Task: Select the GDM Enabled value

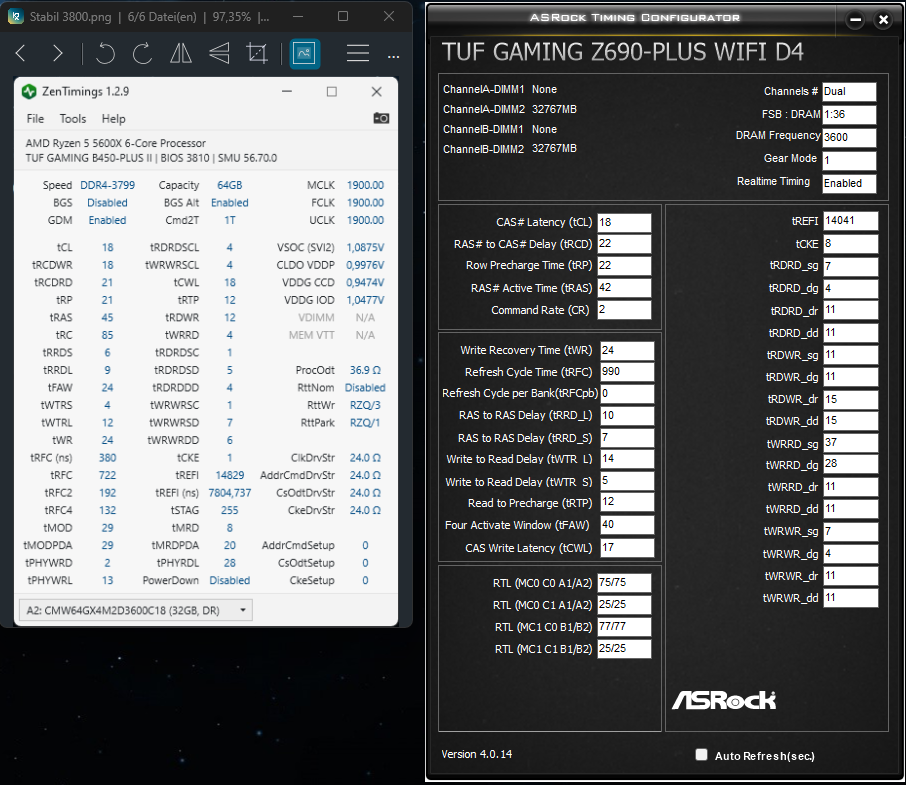Action: 107,220
